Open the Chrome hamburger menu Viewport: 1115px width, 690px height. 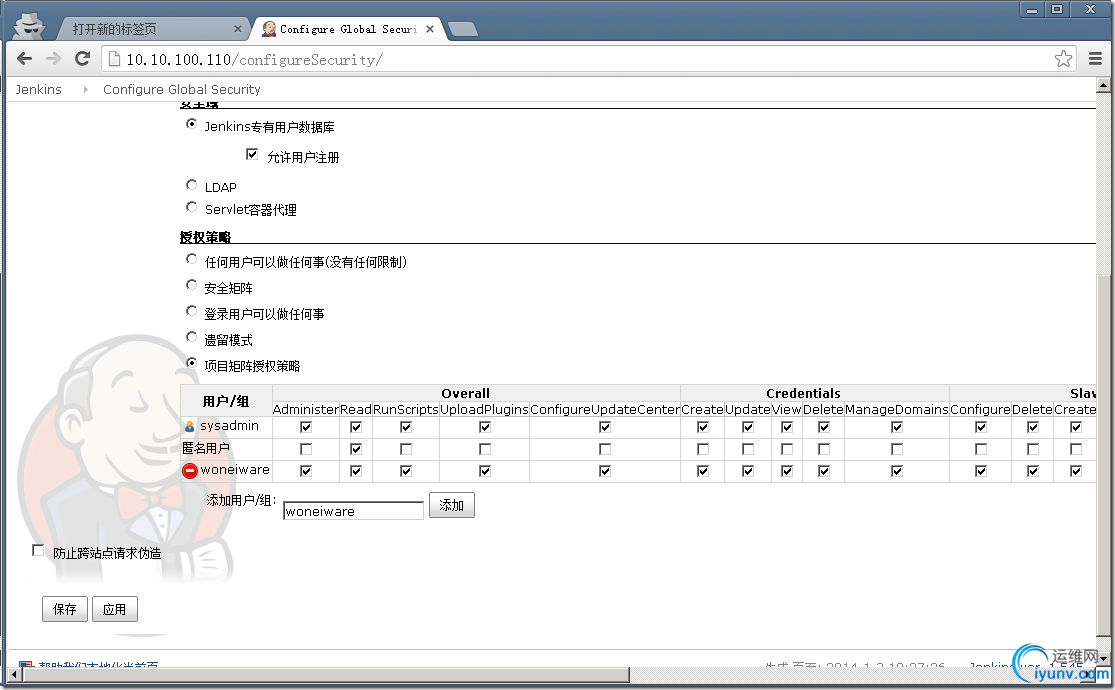point(1095,59)
